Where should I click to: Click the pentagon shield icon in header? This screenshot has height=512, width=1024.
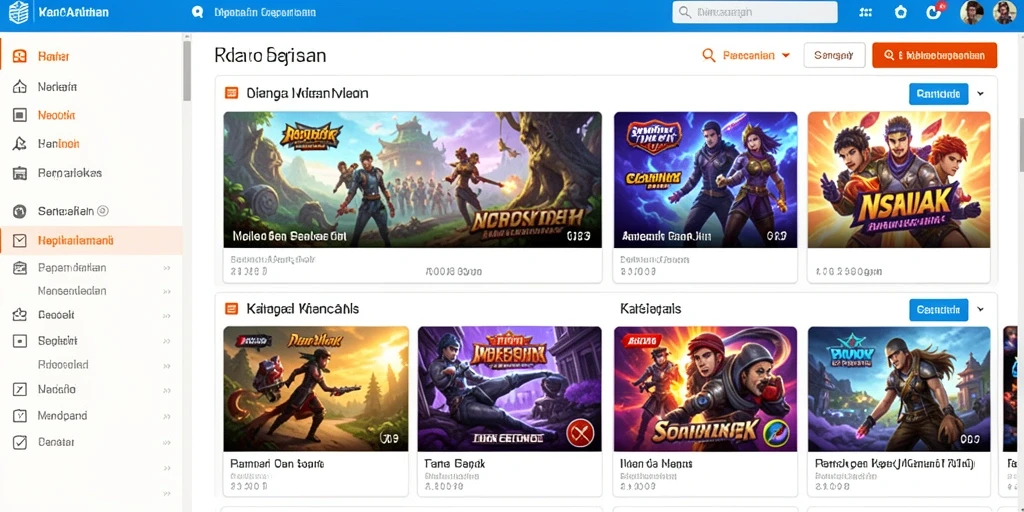point(901,12)
